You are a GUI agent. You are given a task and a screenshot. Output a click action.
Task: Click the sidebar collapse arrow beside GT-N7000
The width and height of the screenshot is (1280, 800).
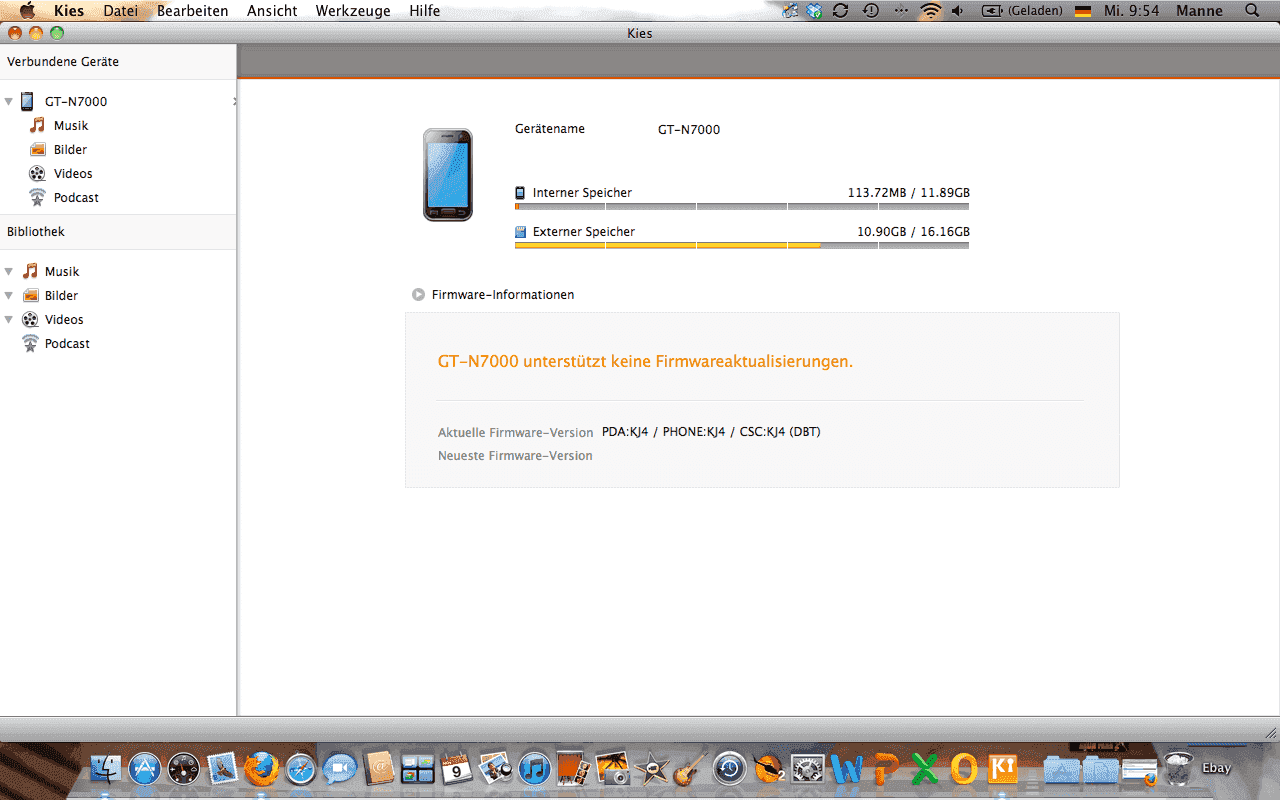pos(234,101)
